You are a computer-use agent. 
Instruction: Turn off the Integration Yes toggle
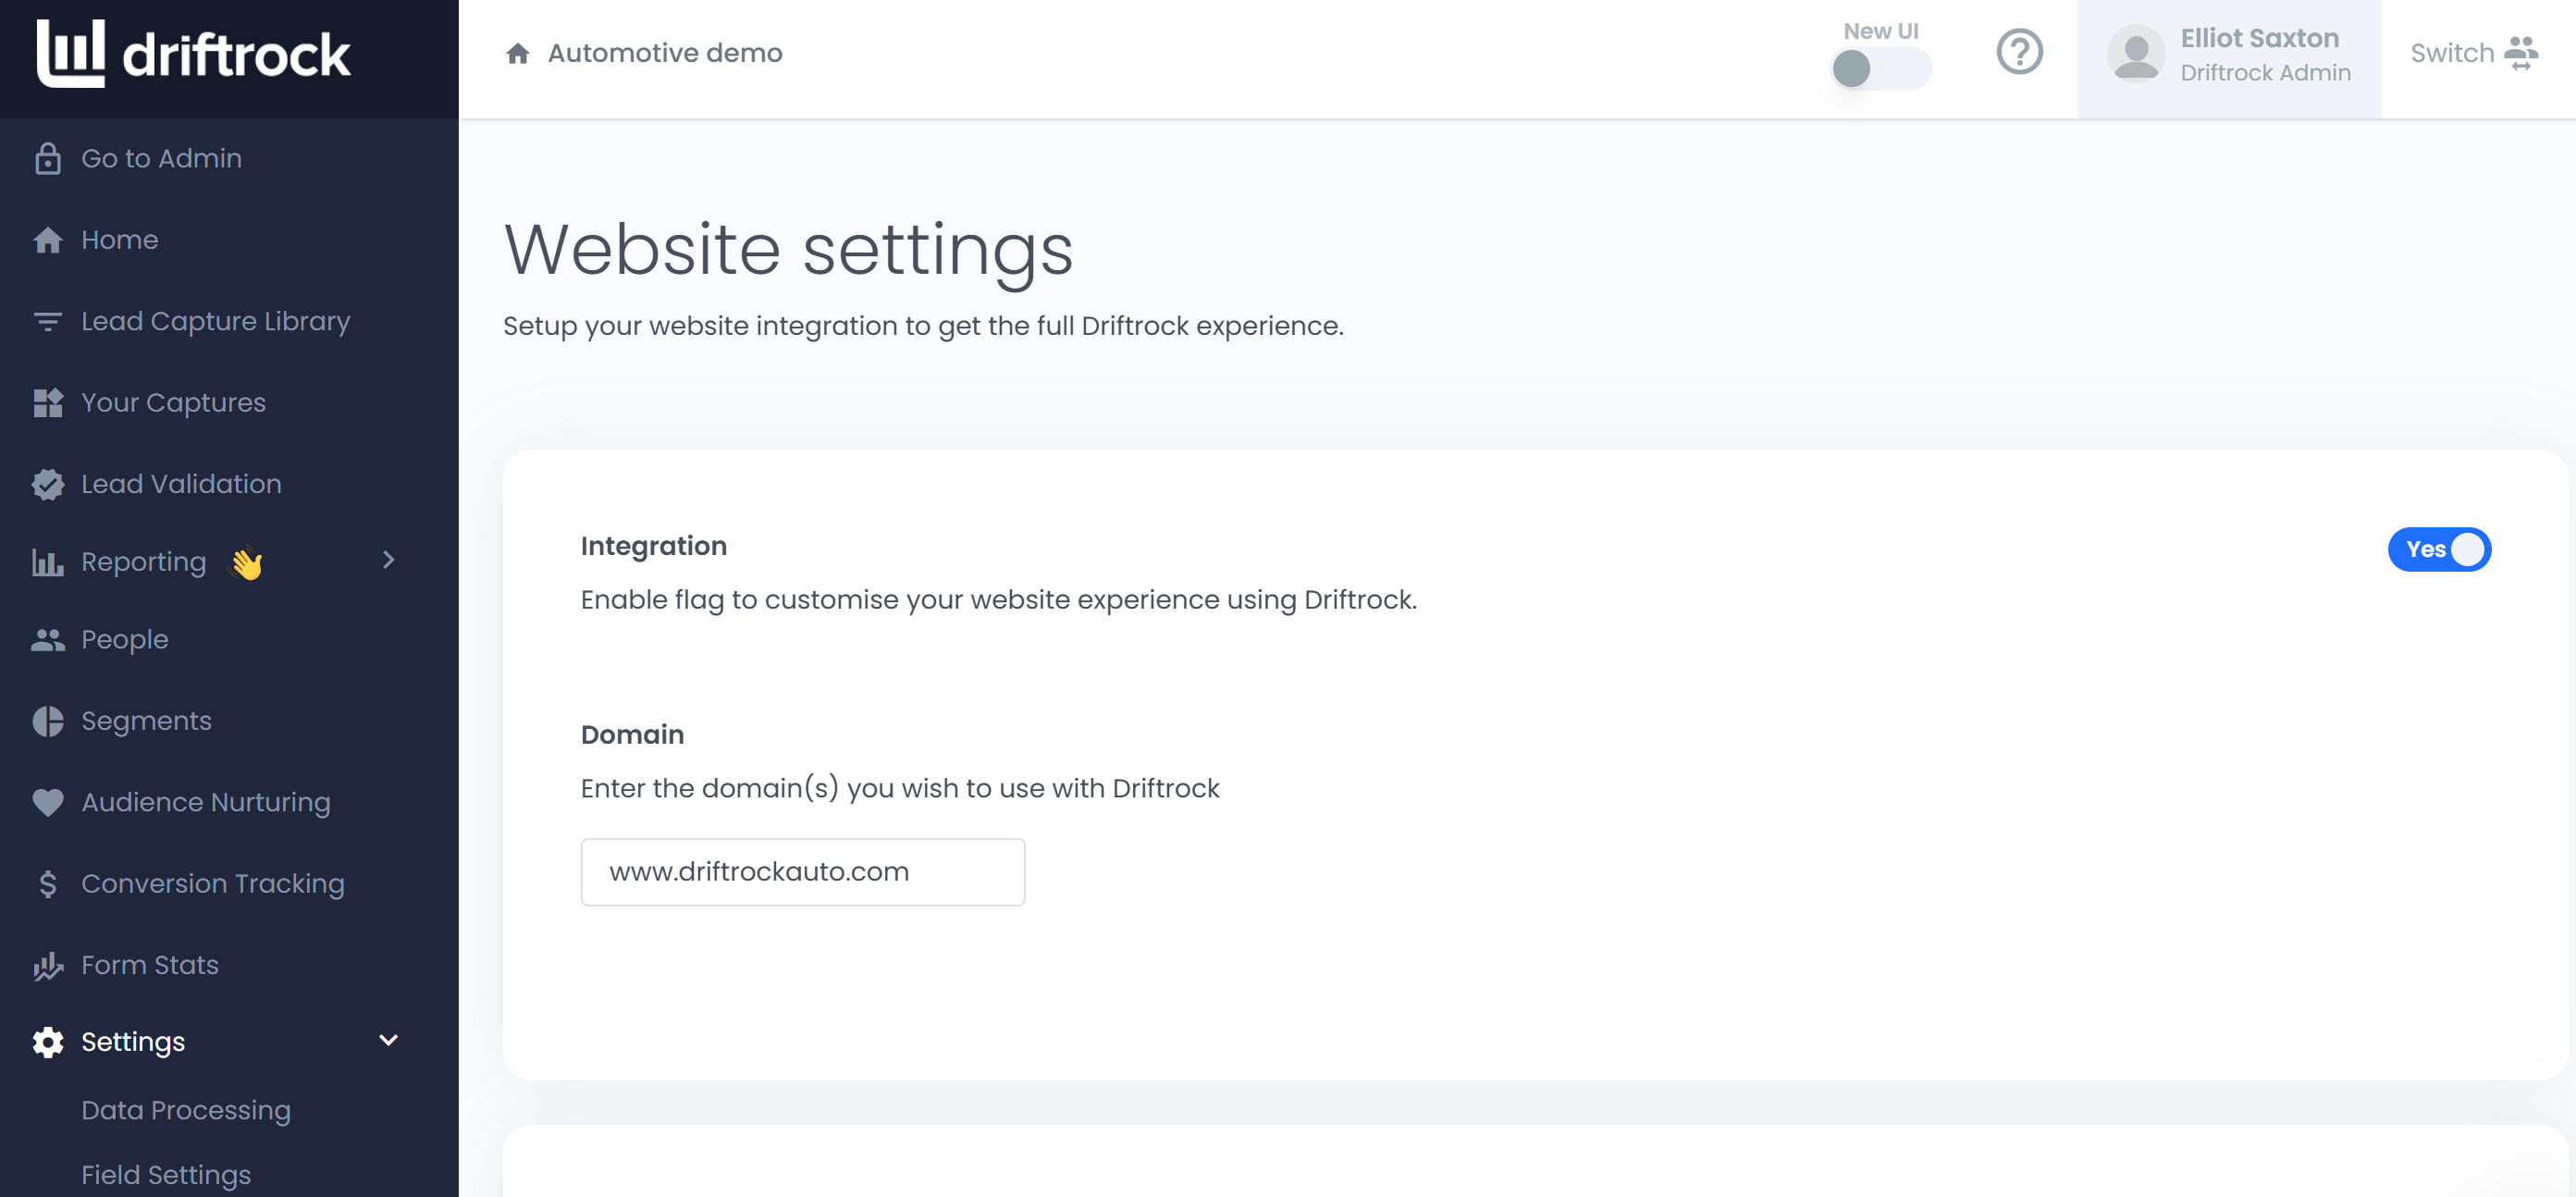pos(2438,549)
